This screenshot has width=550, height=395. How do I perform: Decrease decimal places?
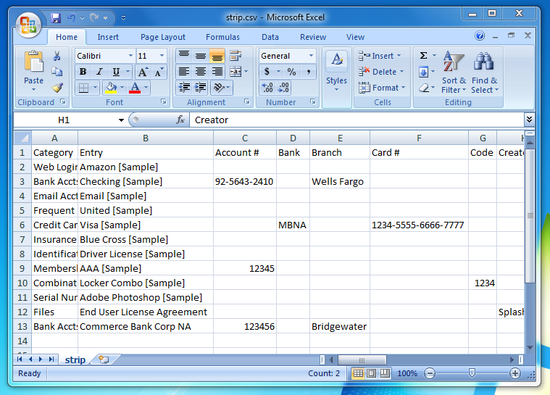(283, 88)
